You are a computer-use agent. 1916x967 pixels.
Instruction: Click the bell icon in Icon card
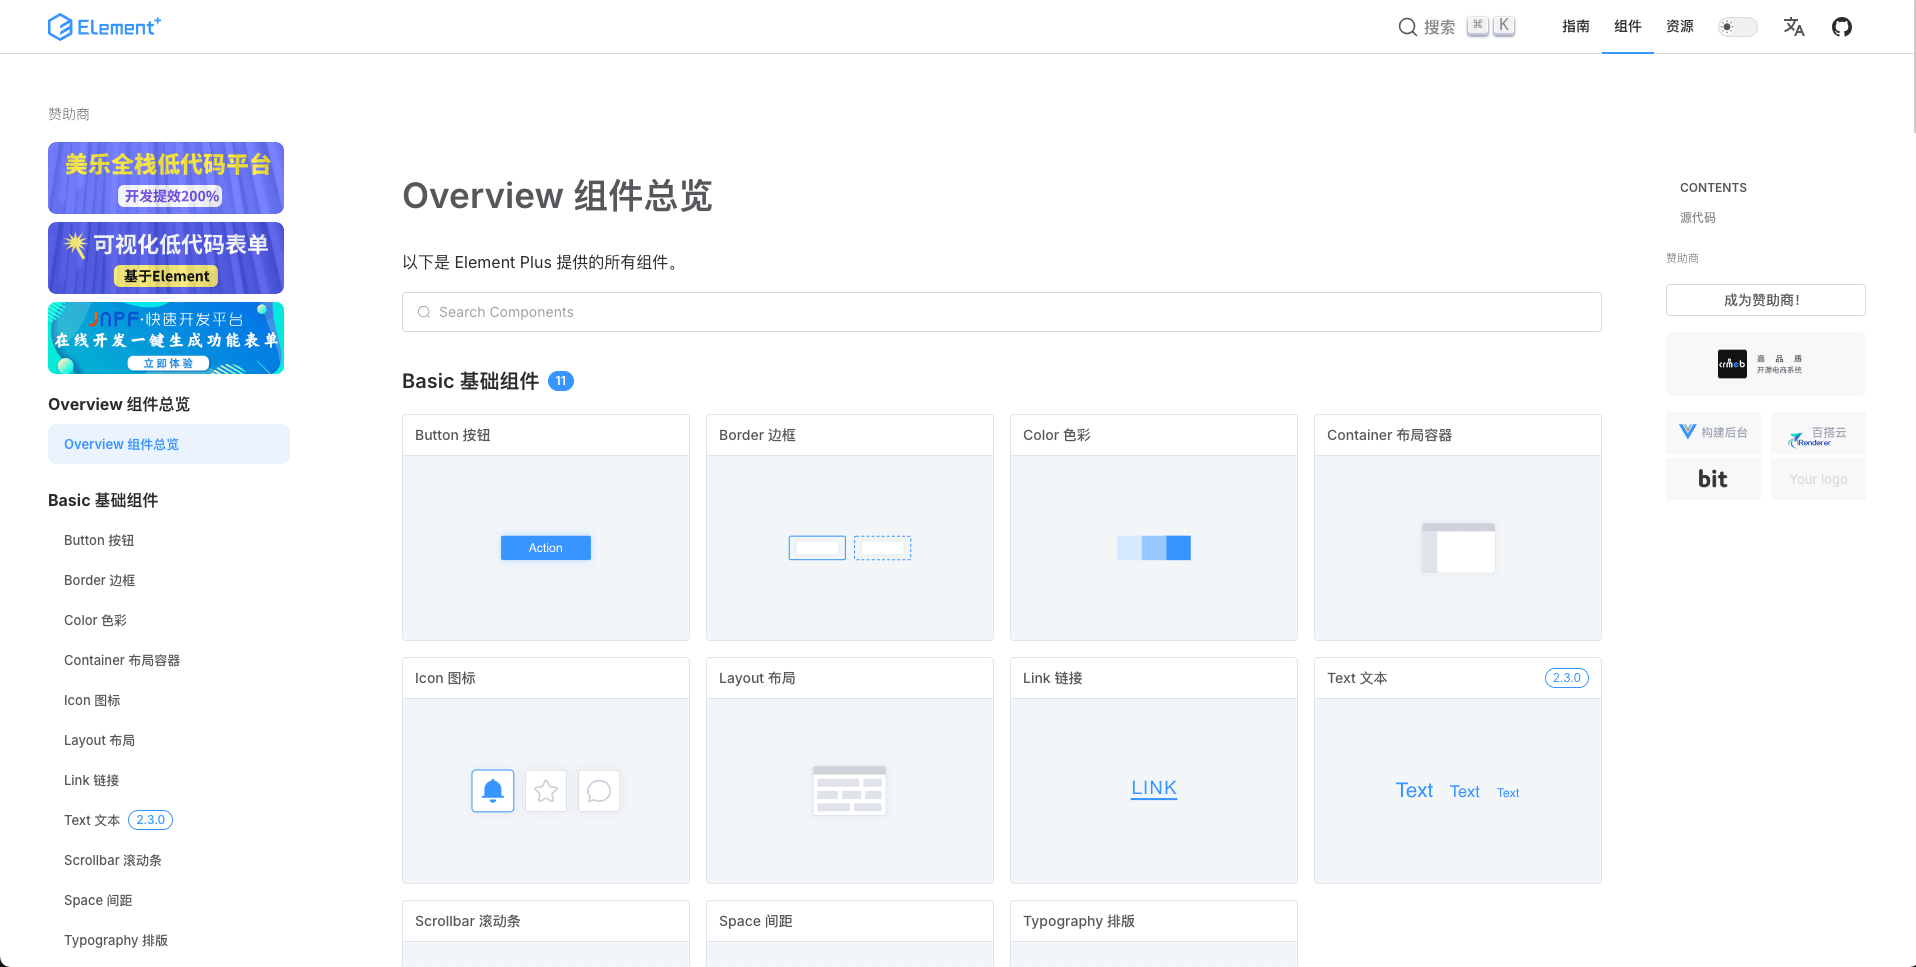point(493,791)
